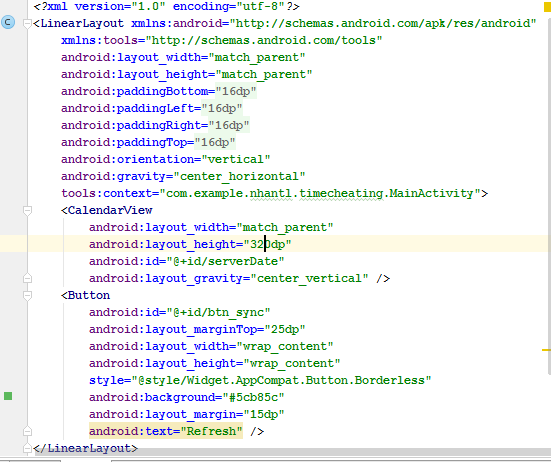Click the underlined nhantl package name
The image size is (551, 462).
point(271,194)
